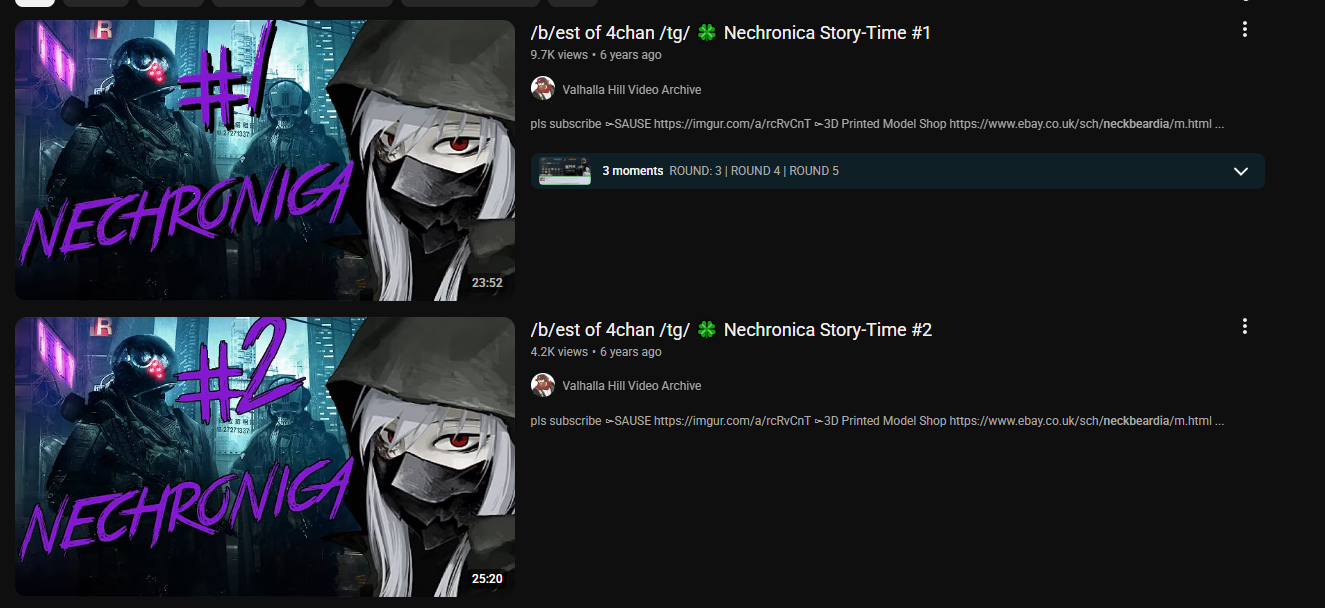The image size is (1325, 608).
Task: Click the "3 moments" label text
Action: pos(632,171)
